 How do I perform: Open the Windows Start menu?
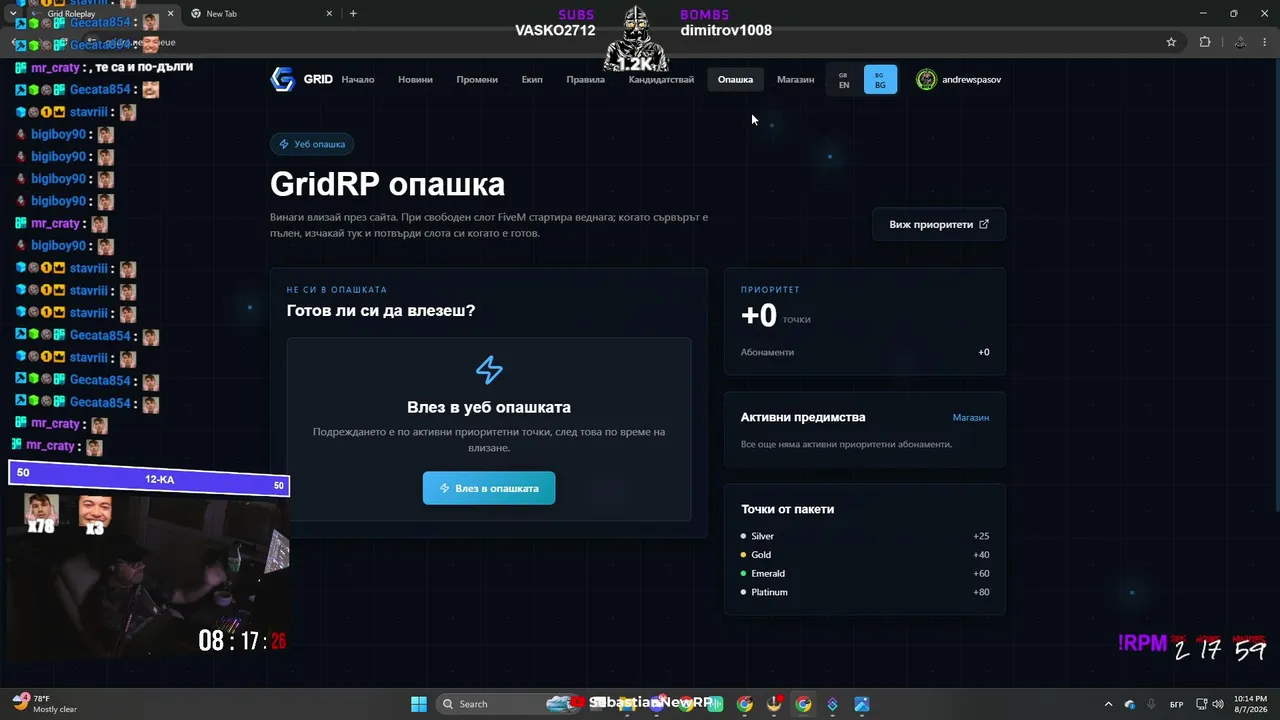tap(419, 704)
